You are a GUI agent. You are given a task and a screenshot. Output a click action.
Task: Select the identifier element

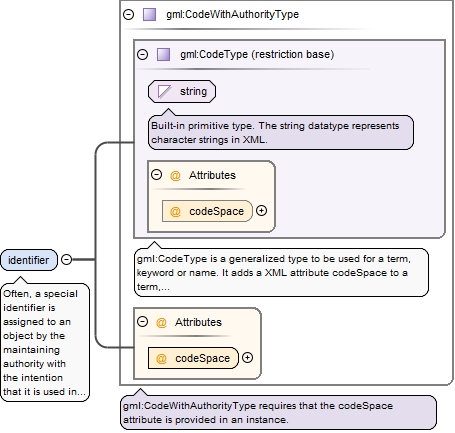tap(29, 260)
